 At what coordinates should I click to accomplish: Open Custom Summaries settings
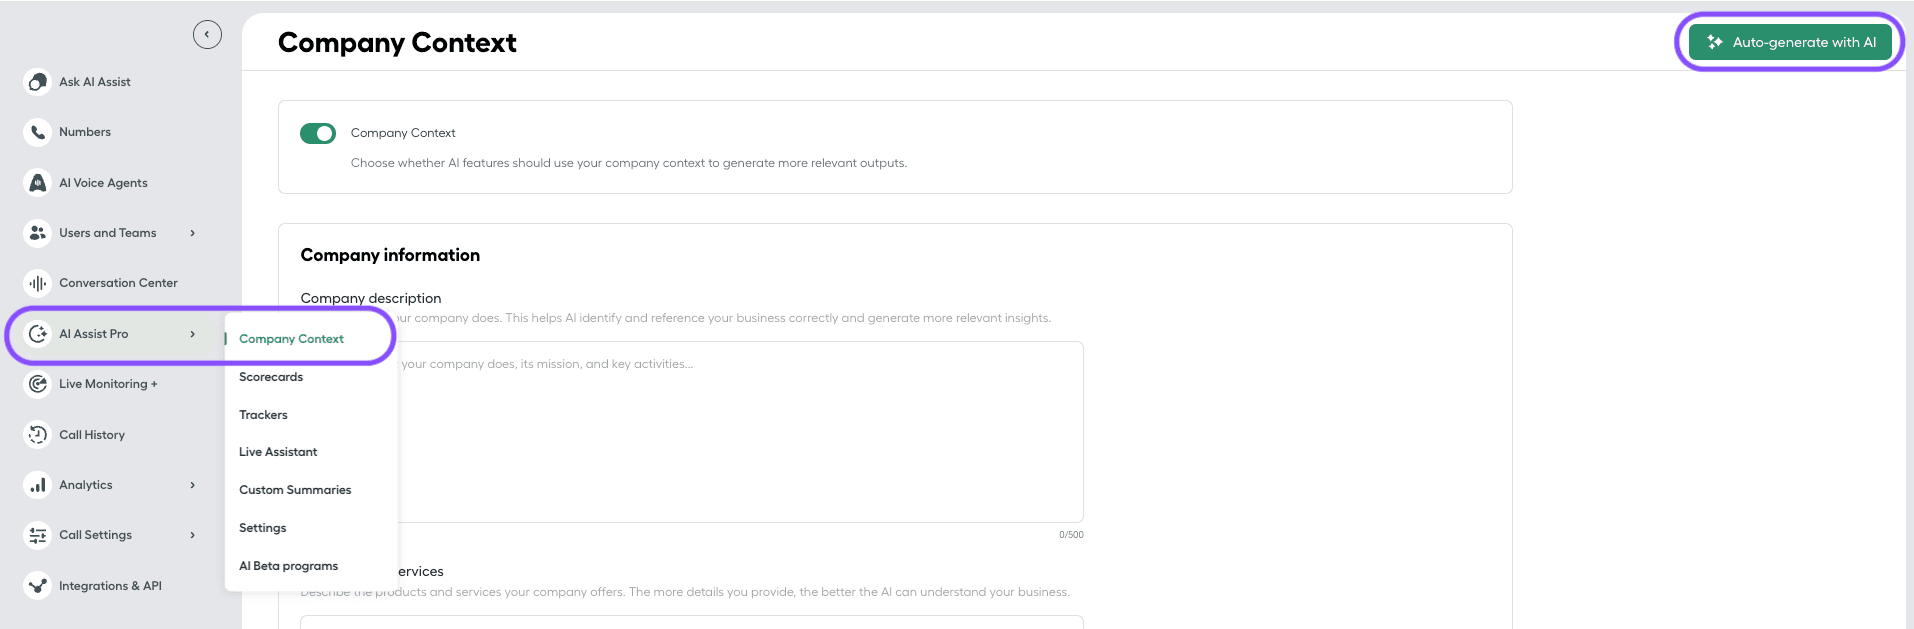pyautogui.click(x=294, y=489)
